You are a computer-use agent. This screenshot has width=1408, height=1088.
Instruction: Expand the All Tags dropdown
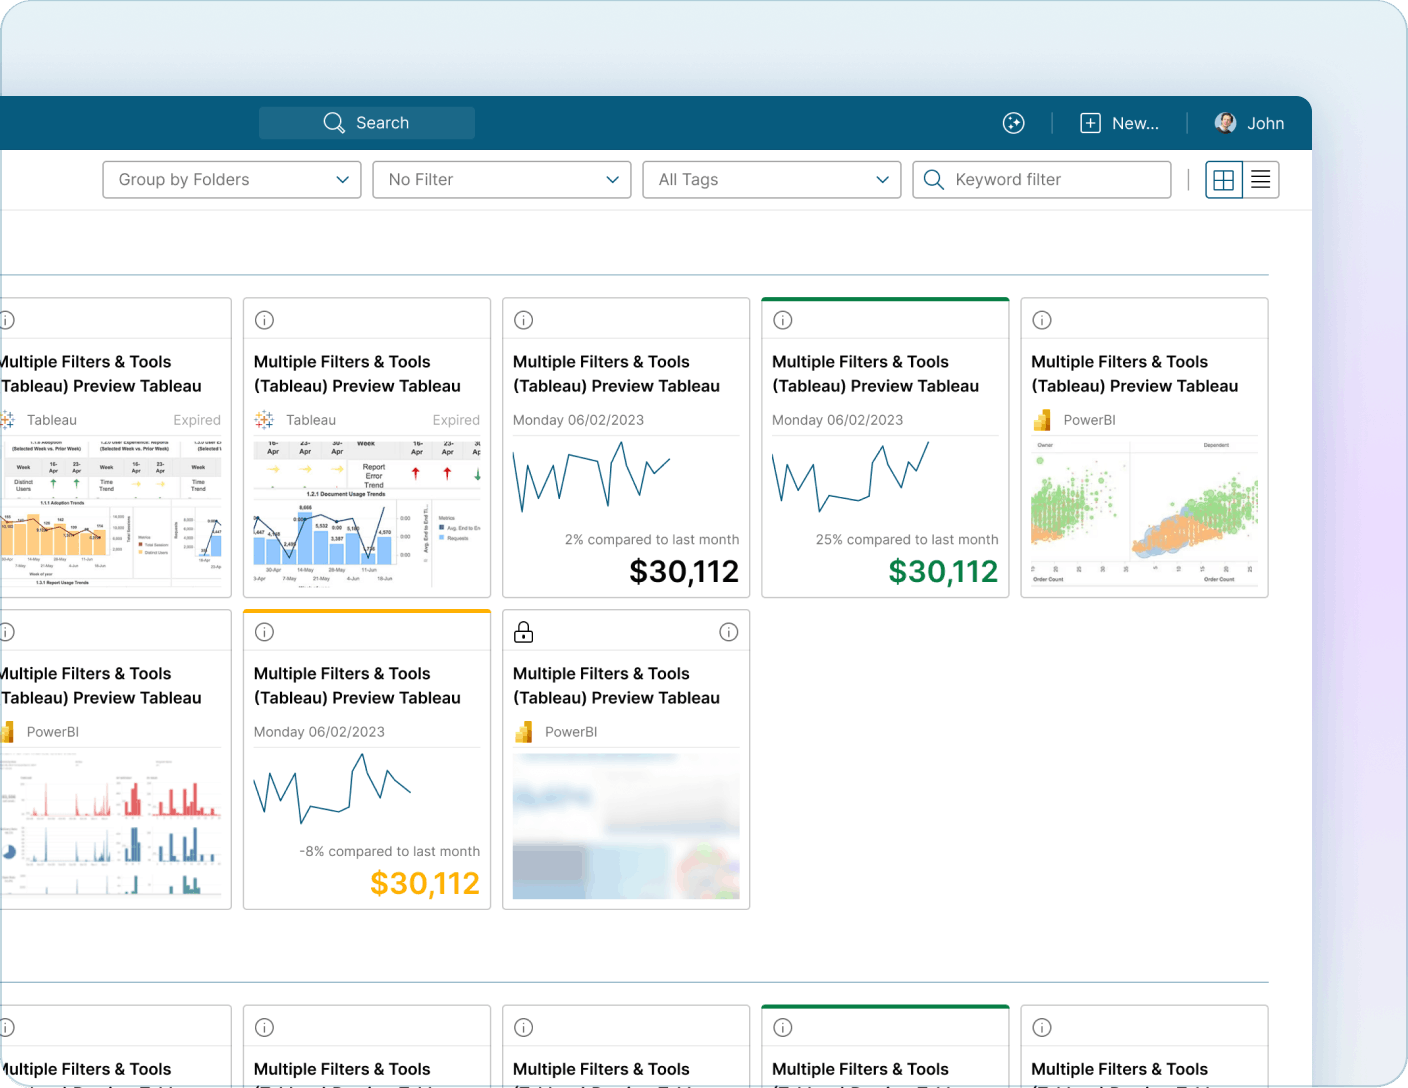click(771, 179)
